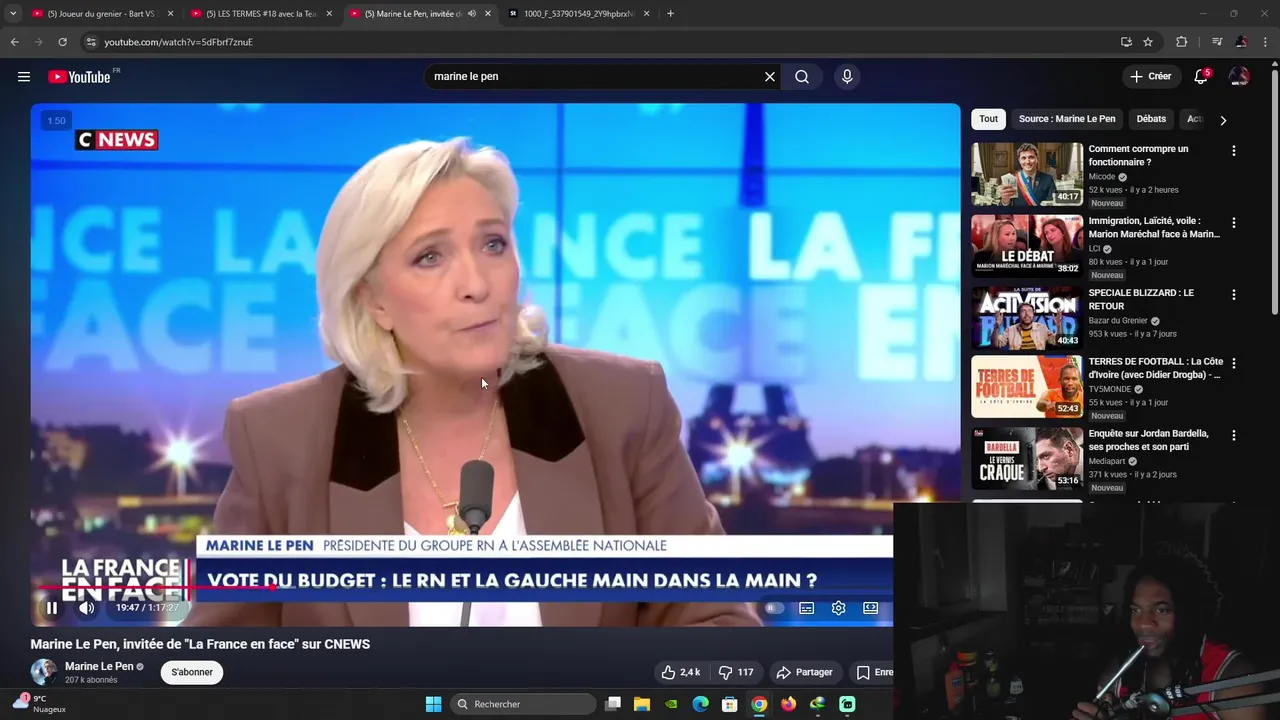Dislike the video showing 117
The width and height of the screenshot is (1280, 720).
click(x=736, y=672)
